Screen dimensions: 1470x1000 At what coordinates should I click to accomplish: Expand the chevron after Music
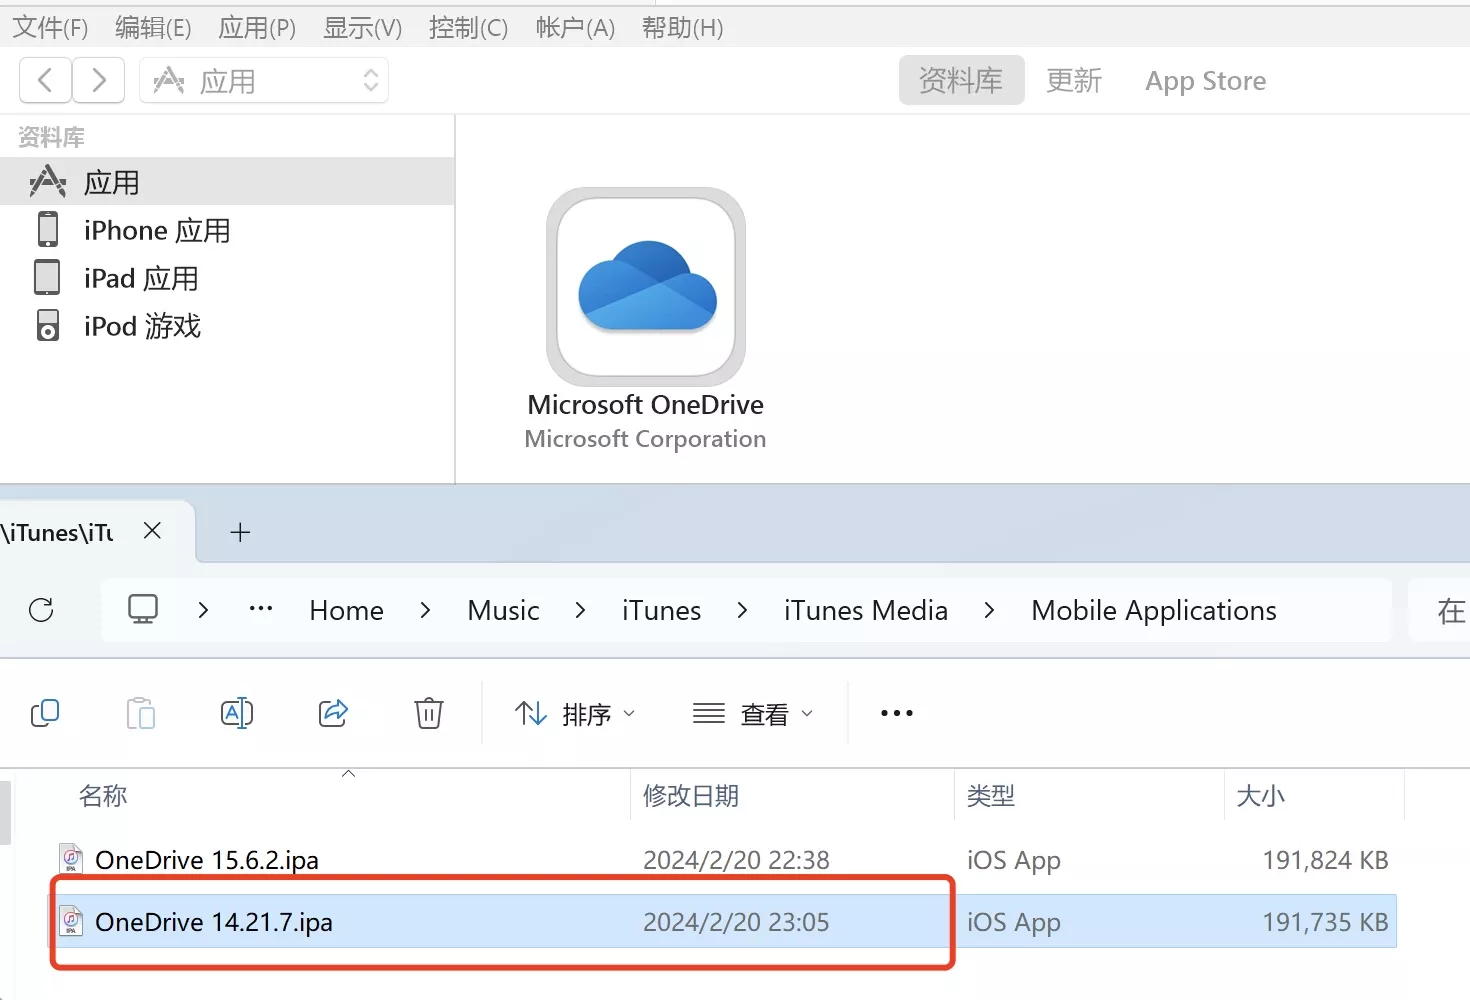[580, 610]
